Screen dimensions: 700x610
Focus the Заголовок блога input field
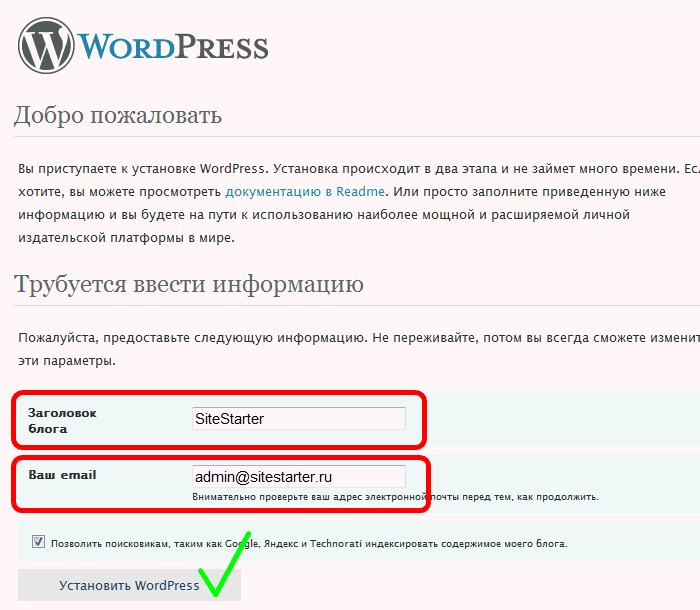[x=299, y=418]
